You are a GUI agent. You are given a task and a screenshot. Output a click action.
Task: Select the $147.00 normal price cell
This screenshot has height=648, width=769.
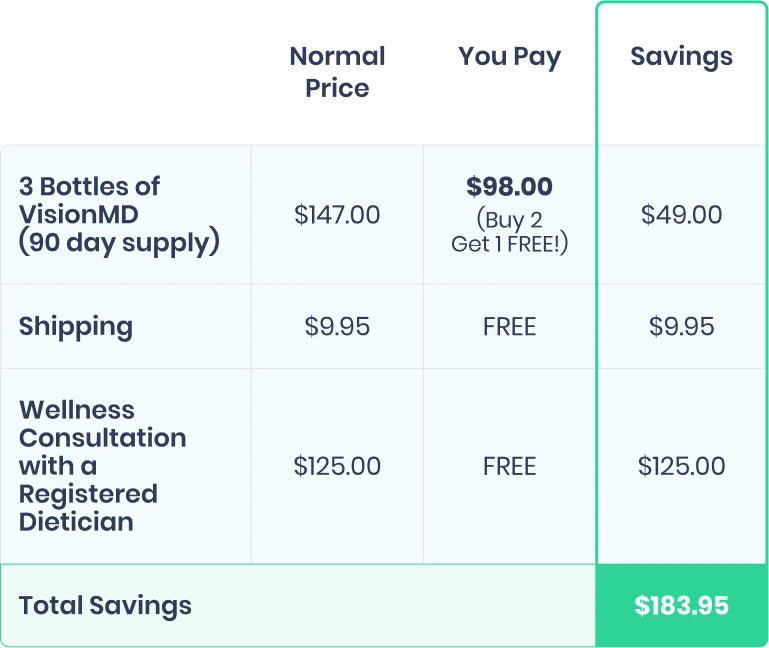[x=337, y=215]
